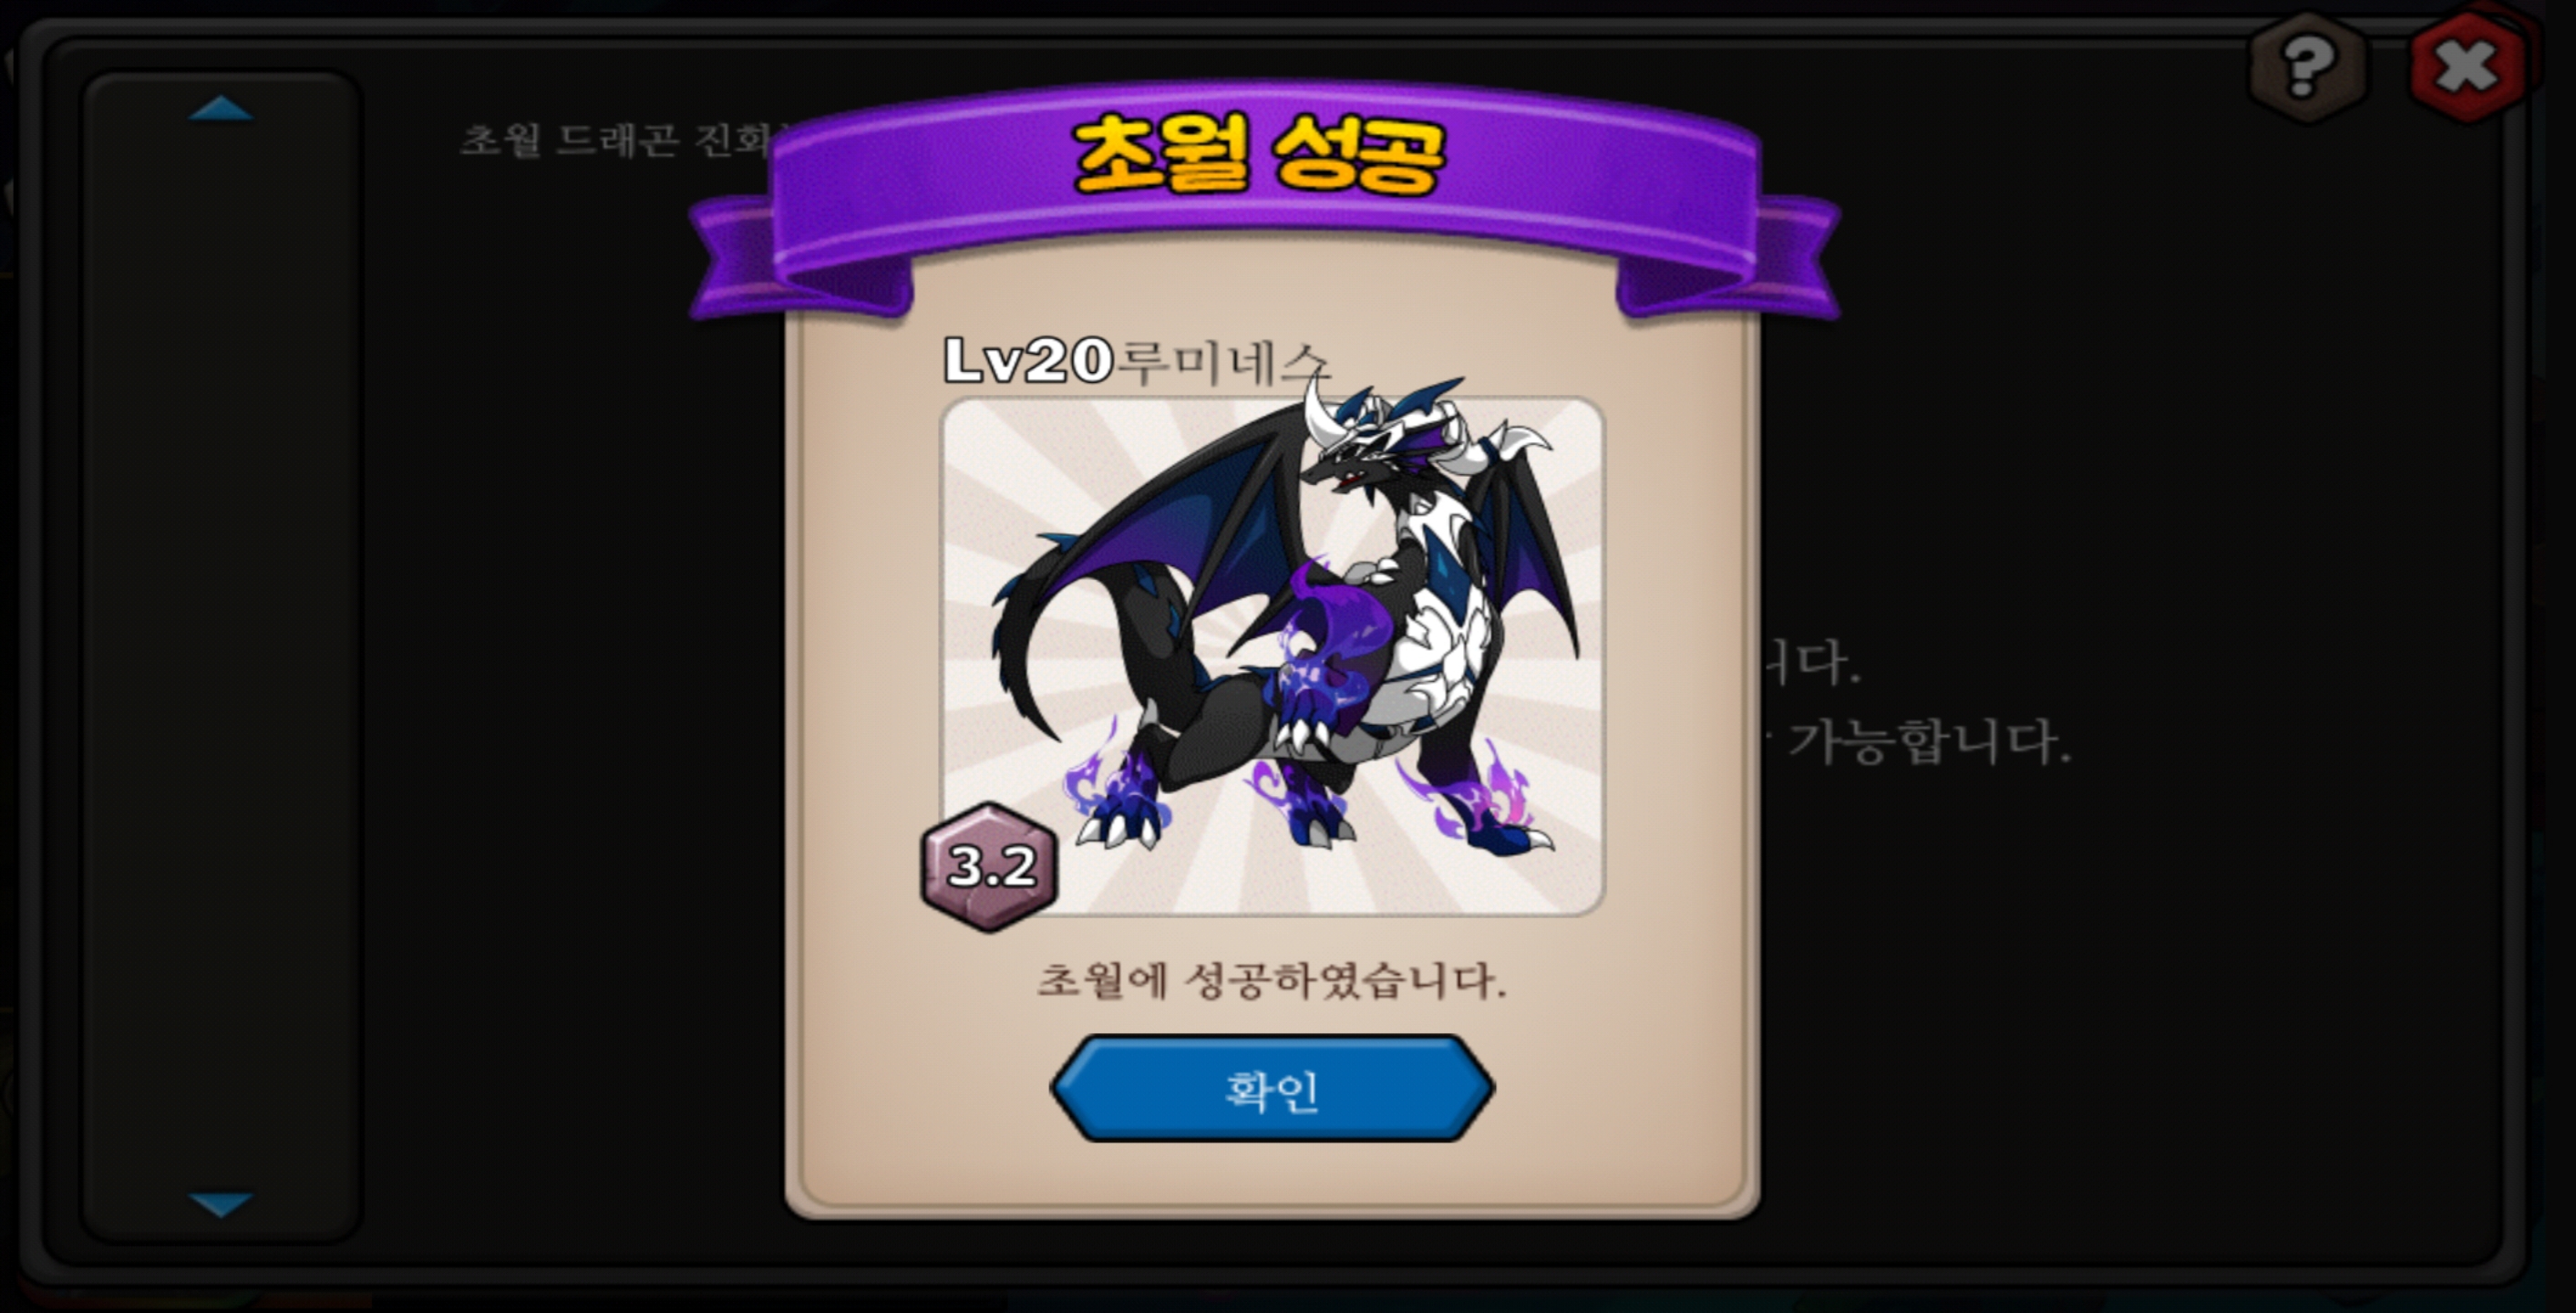This screenshot has width=2576, height=1313.
Task: Tap the down arrow in the left panel
Action: (221, 1204)
